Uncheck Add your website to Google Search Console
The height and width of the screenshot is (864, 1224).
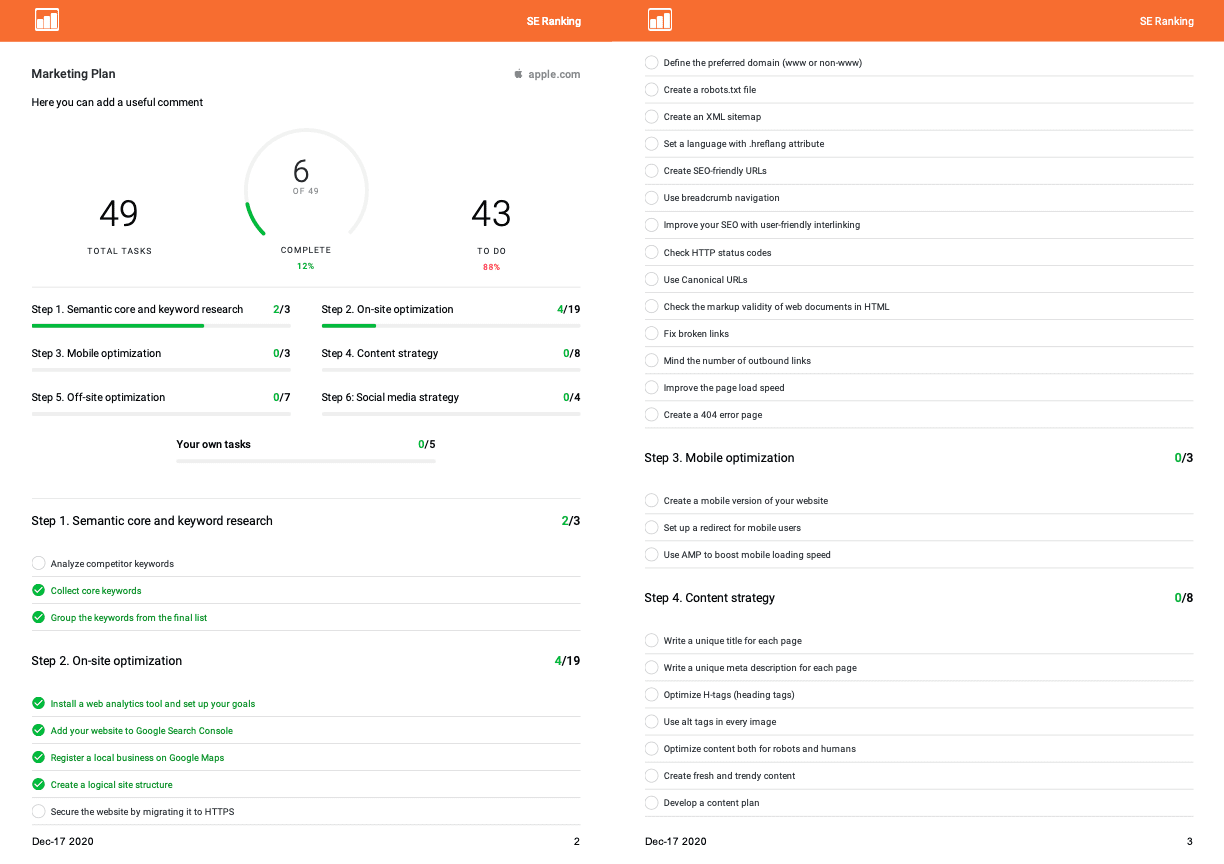(x=39, y=730)
